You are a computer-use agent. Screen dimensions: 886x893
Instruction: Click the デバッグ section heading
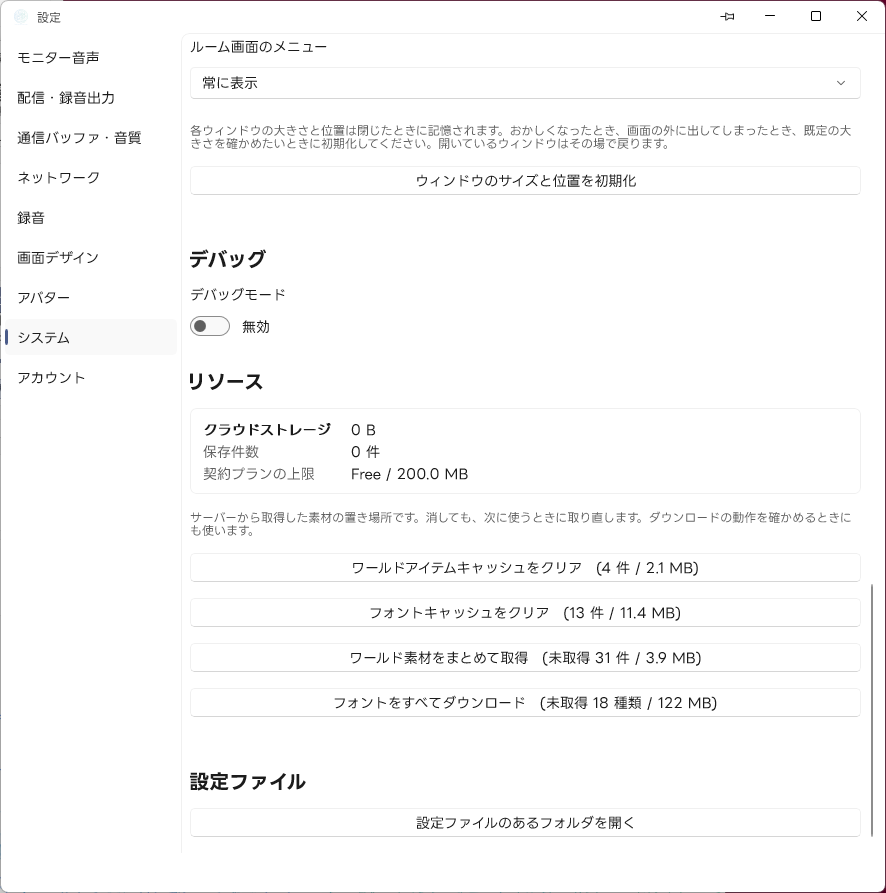tap(228, 259)
